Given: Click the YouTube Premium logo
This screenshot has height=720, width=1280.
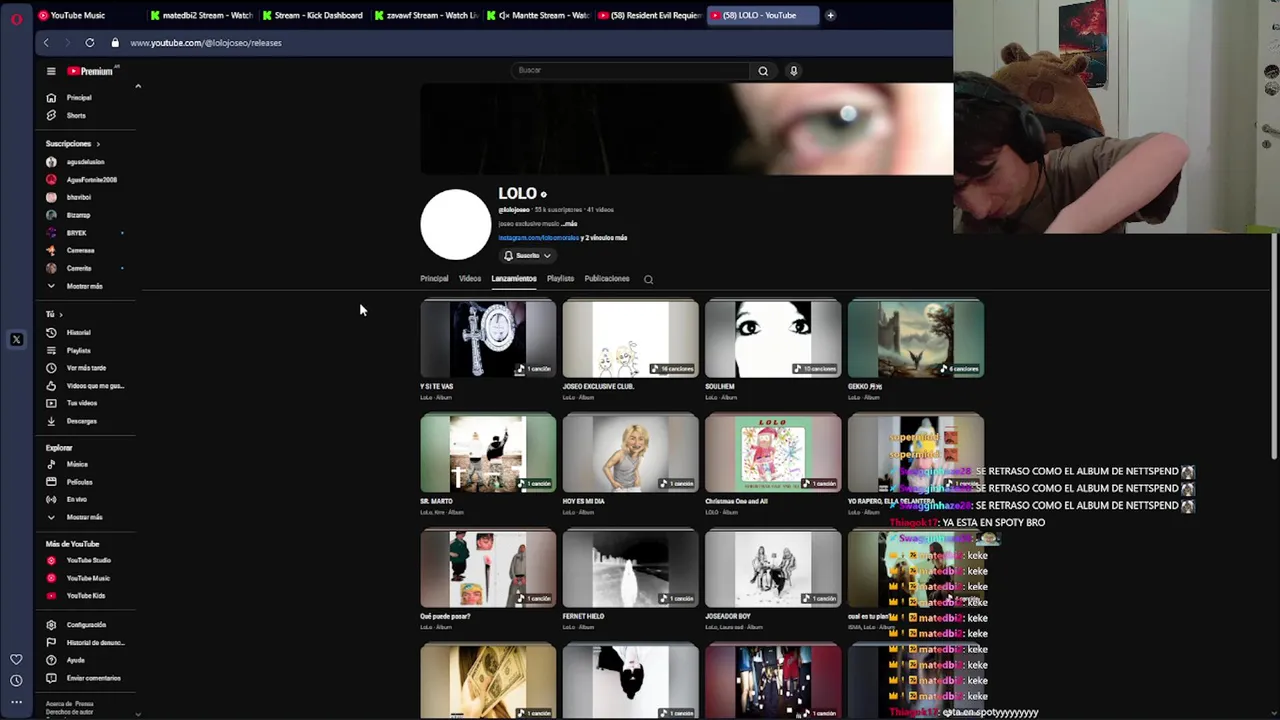Looking at the screenshot, I should pos(90,71).
